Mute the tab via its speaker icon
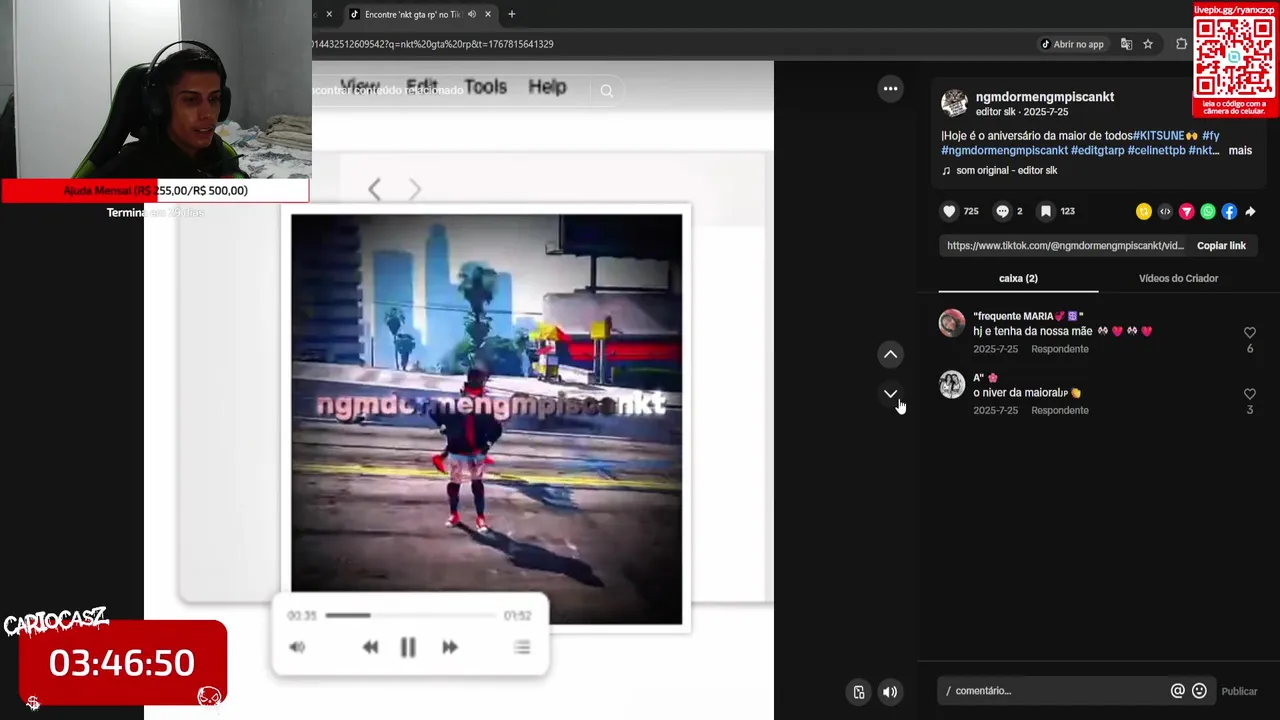1280x720 pixels. [x=471, y=14]
